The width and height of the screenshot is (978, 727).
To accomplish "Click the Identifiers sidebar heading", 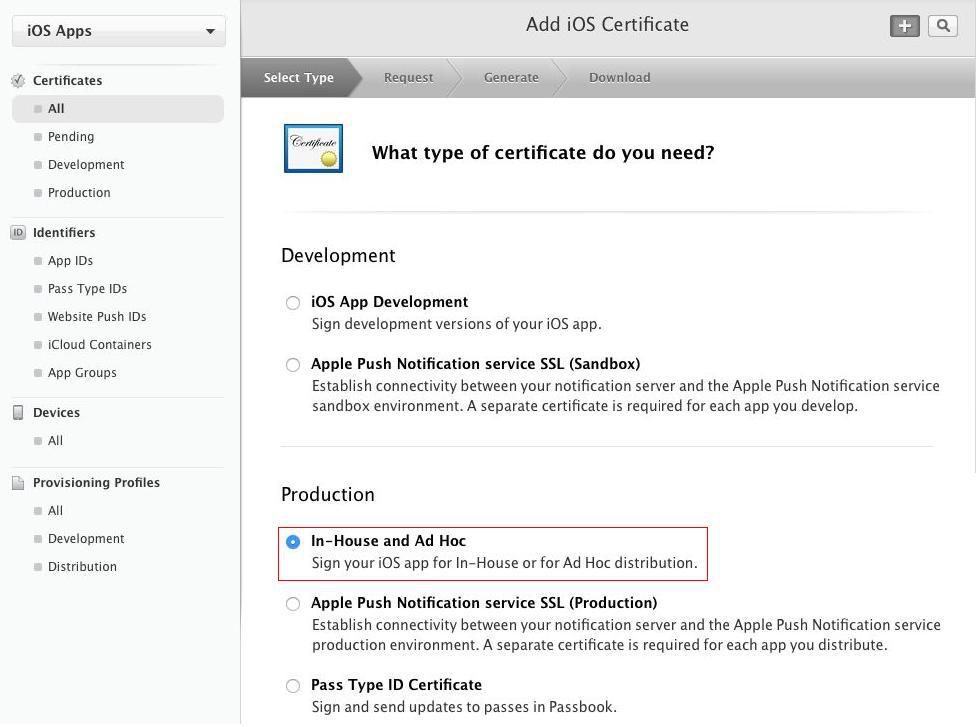I will pyautogui.click(x=64, y=233).
